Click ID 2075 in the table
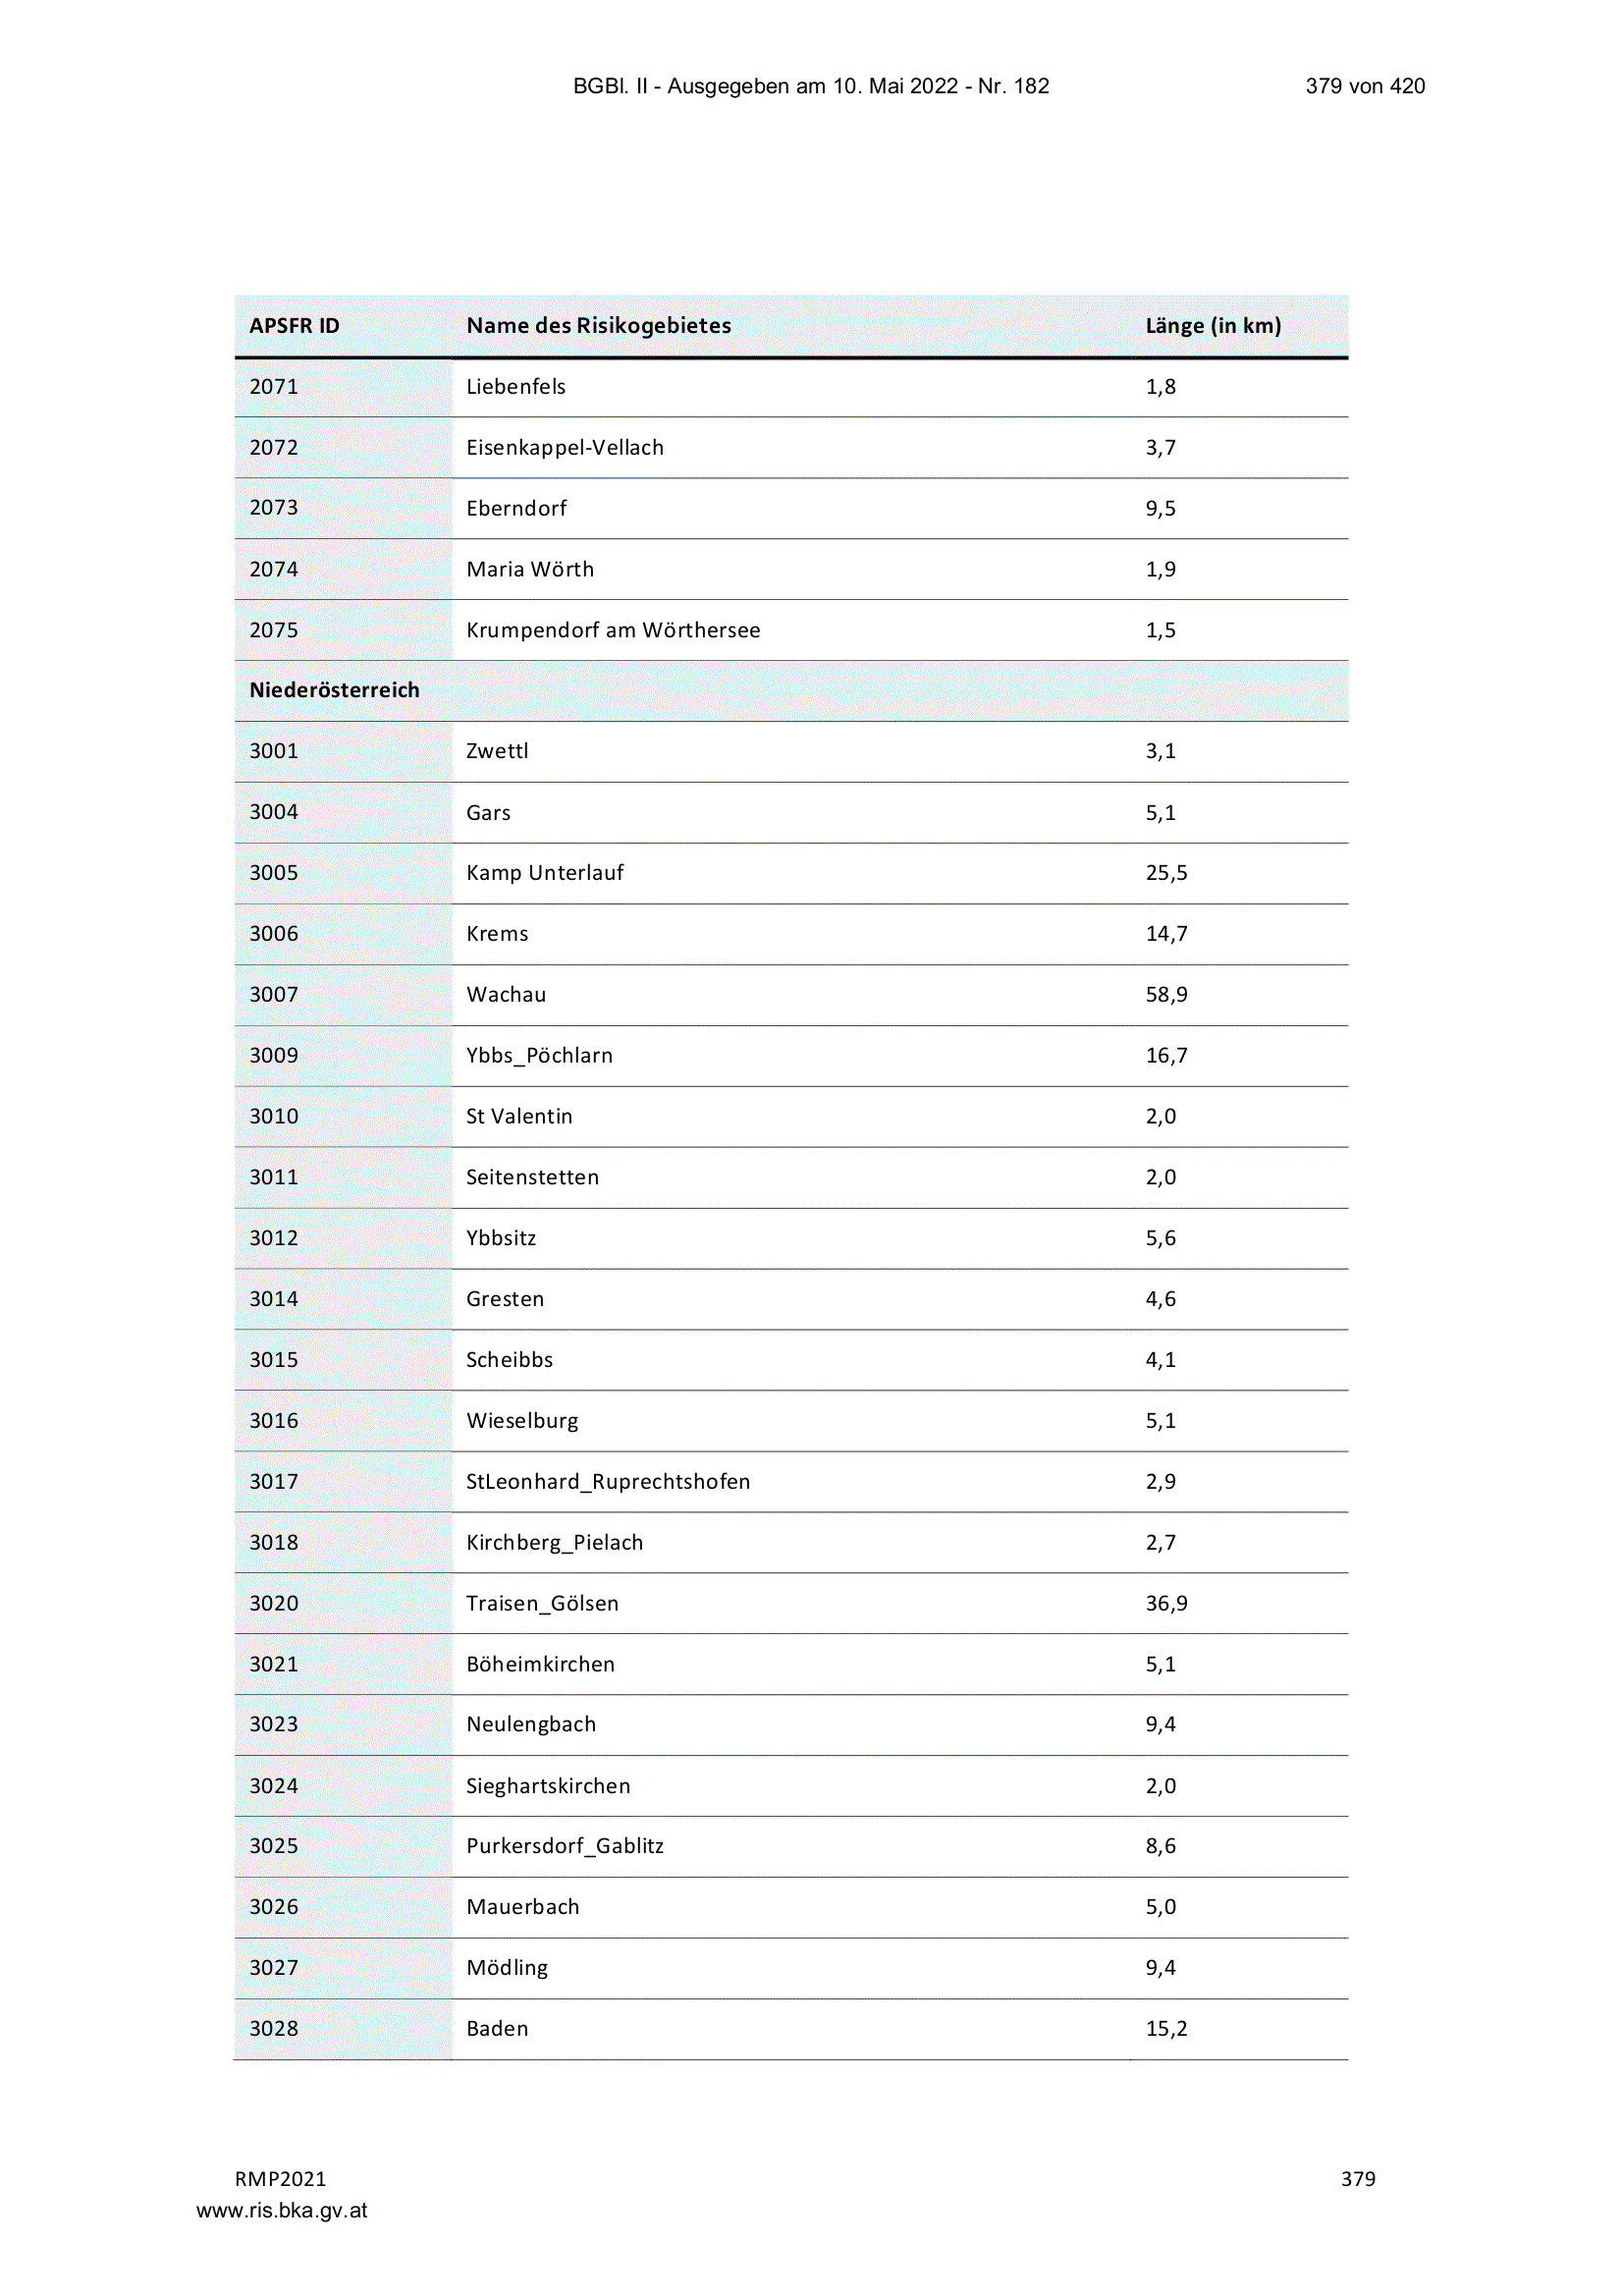The width and height of the screenshot is (1622, 2296). point(273,630)
